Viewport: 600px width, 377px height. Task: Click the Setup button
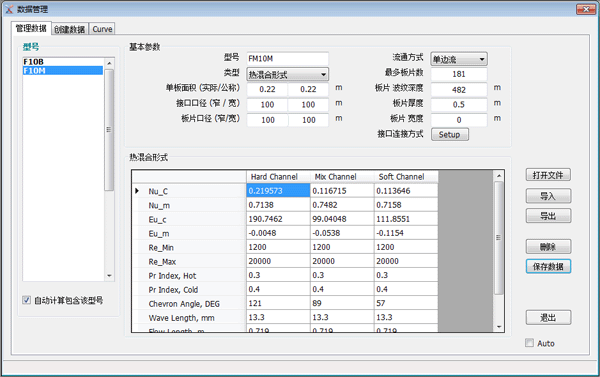tap(450, 134)
